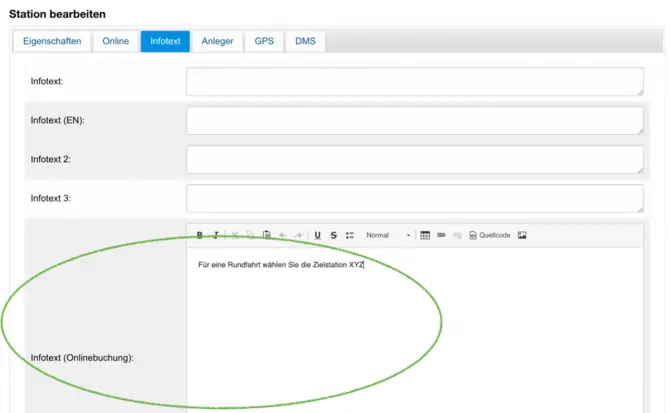Switch to the Online tab
The width and height of the screenshot is (670, 413).
click(115, 41)
